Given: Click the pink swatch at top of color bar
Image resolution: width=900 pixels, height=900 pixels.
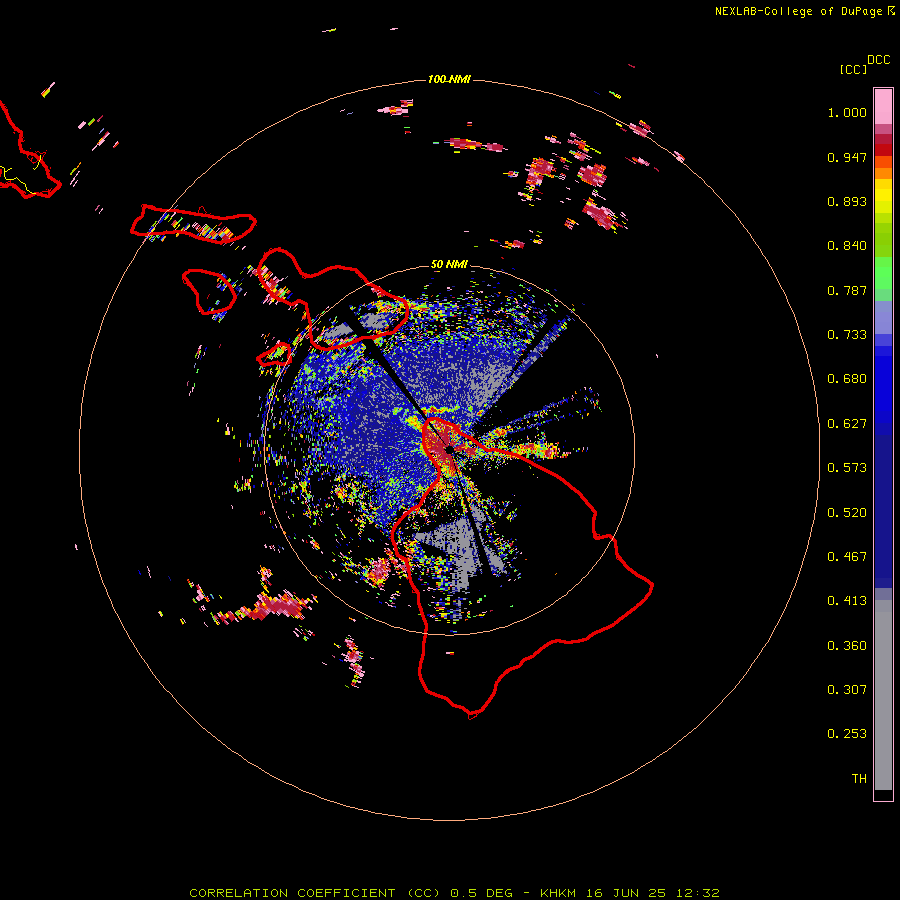Looking at the screenshot, I should click(883, 106).
